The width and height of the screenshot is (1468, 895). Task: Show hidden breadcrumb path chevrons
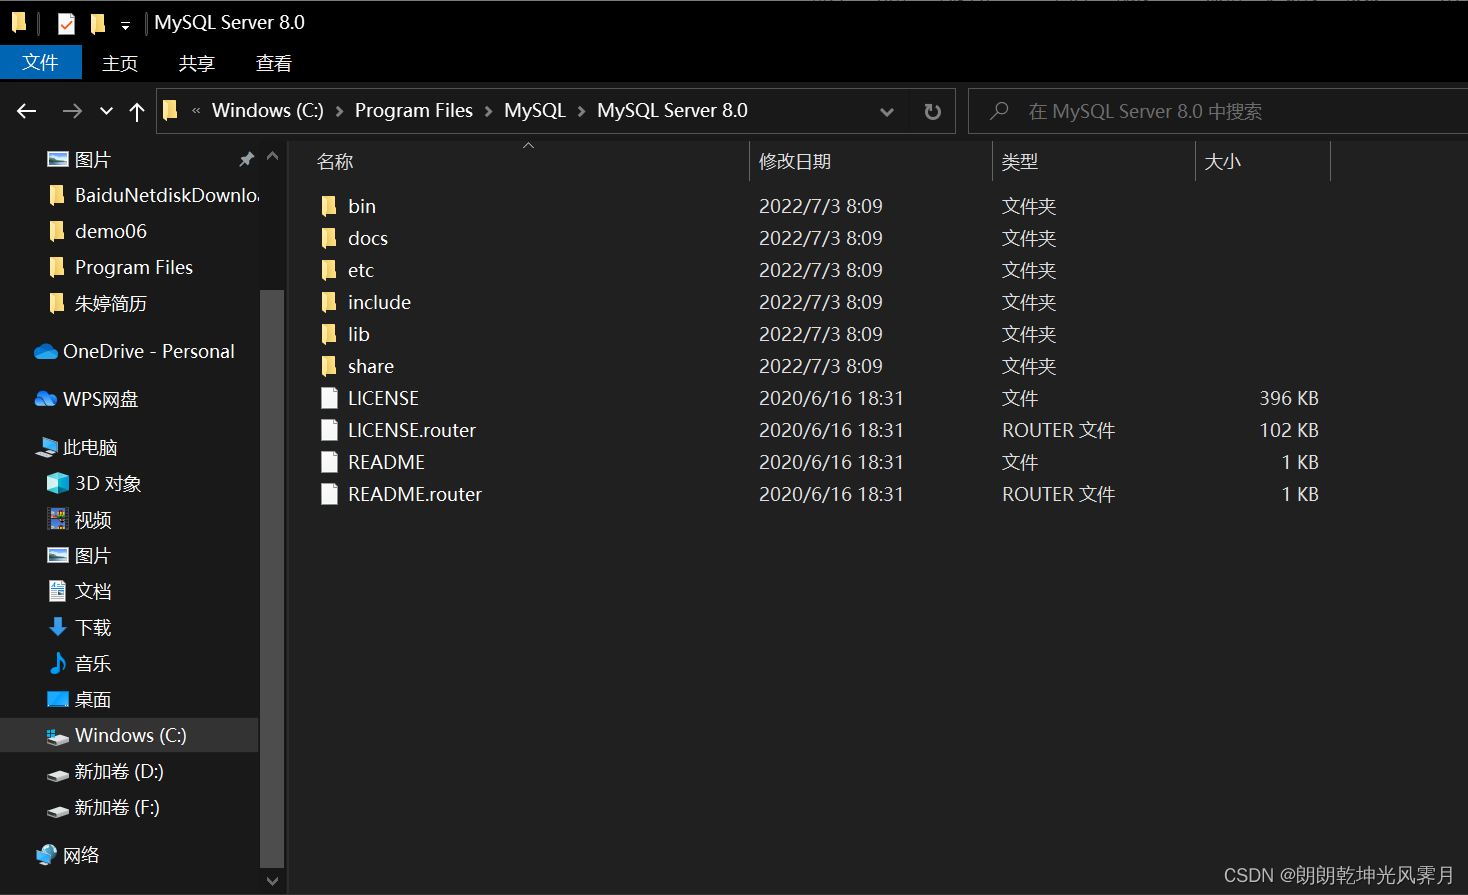pos(196,111)
